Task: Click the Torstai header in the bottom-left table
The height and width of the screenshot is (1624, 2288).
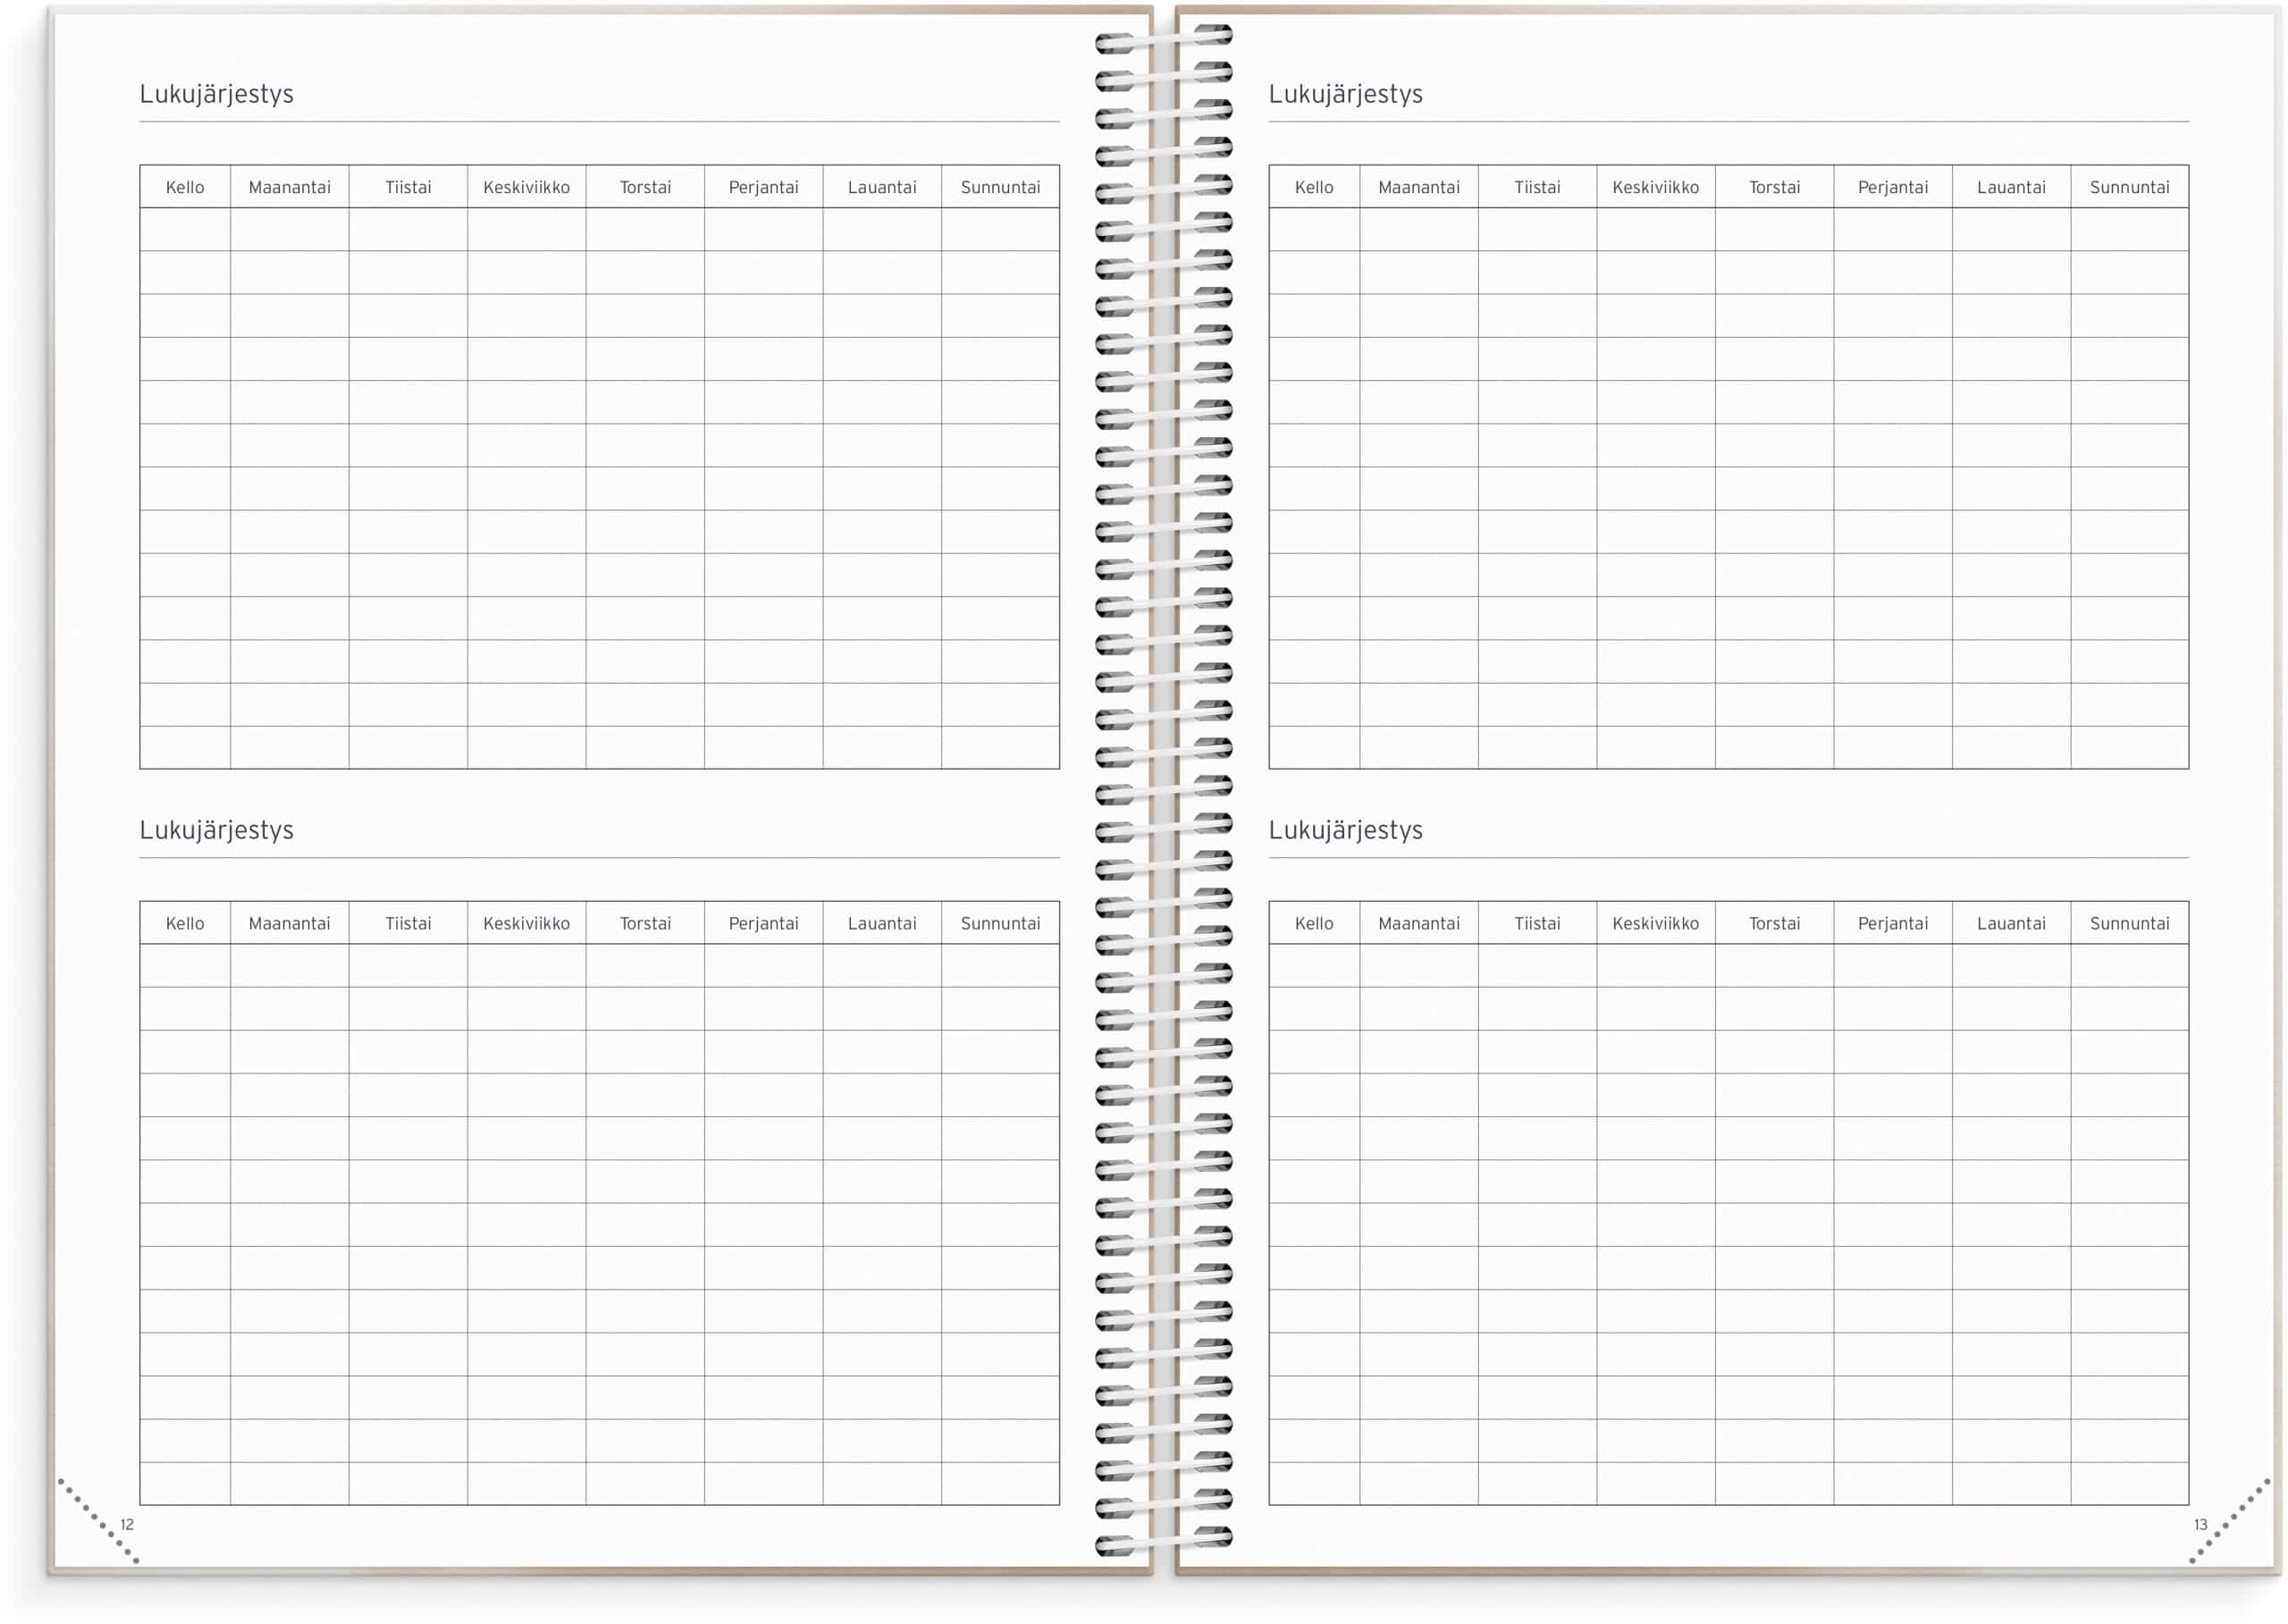Action: [645, 923]
